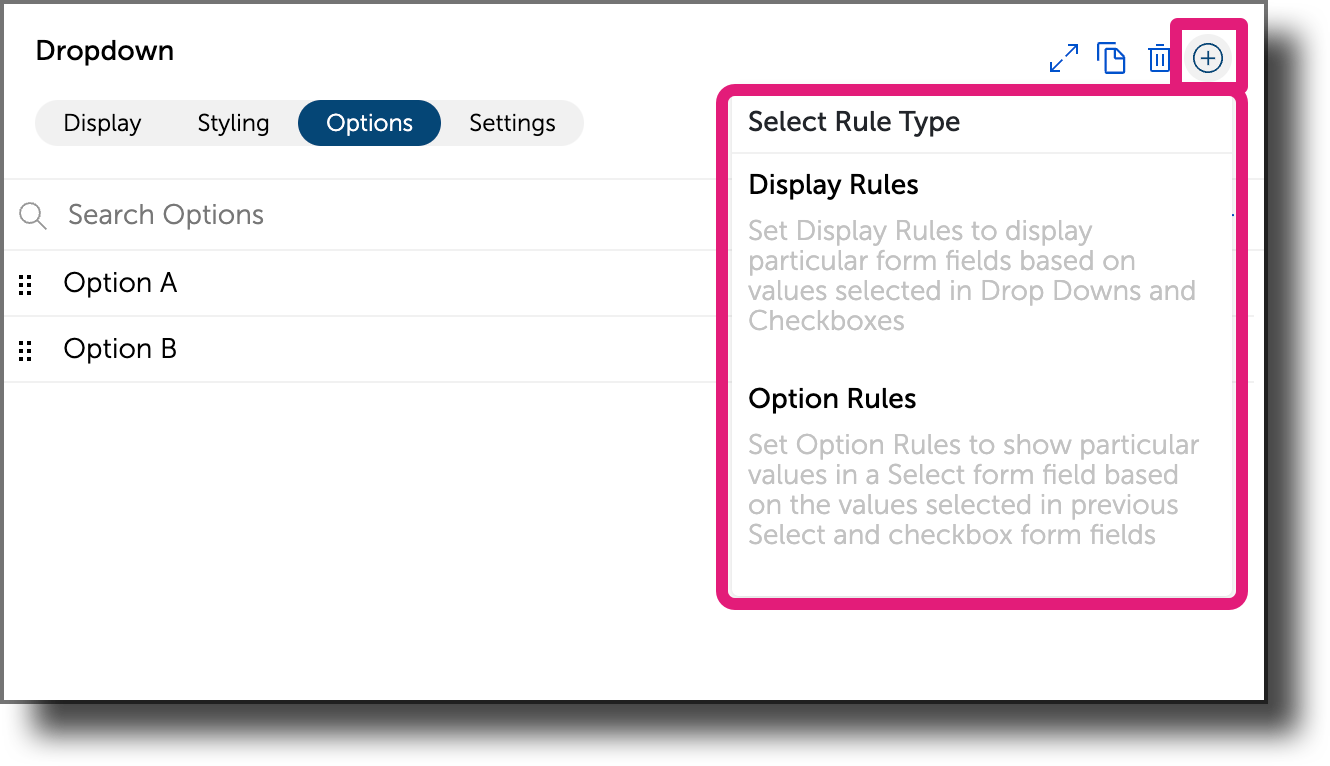1330x766 pixels.
Task: Delete the Dropdown field via trash icon
Action: pyautogui.click(x=1159, y=58)
